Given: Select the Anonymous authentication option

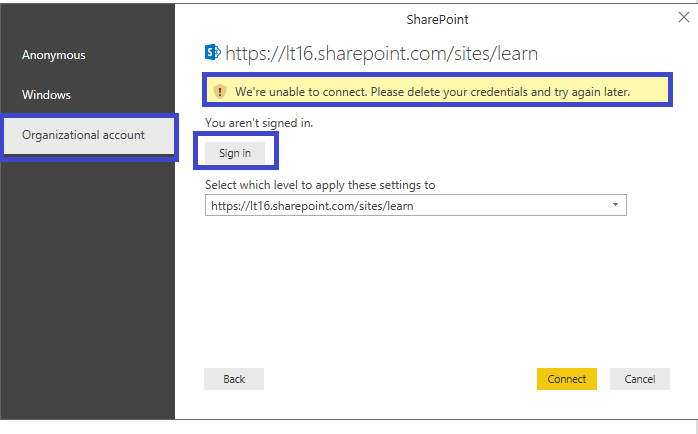Looking at the screenshot, I should (x=54, y=55).
